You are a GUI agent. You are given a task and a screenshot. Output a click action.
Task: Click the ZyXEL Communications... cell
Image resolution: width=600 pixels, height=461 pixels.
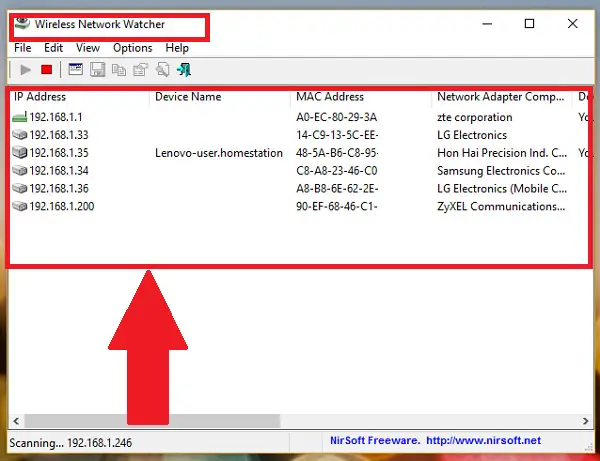[501, 207]
